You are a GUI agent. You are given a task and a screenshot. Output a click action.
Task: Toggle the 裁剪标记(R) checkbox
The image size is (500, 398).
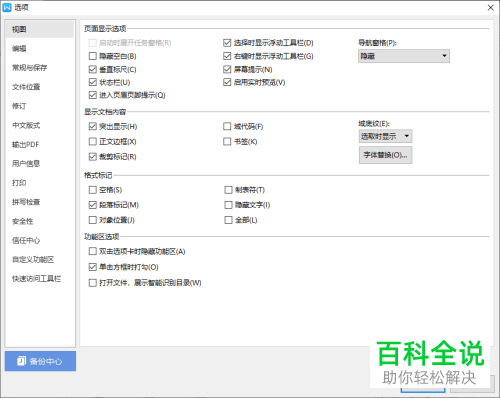point(93,157)
